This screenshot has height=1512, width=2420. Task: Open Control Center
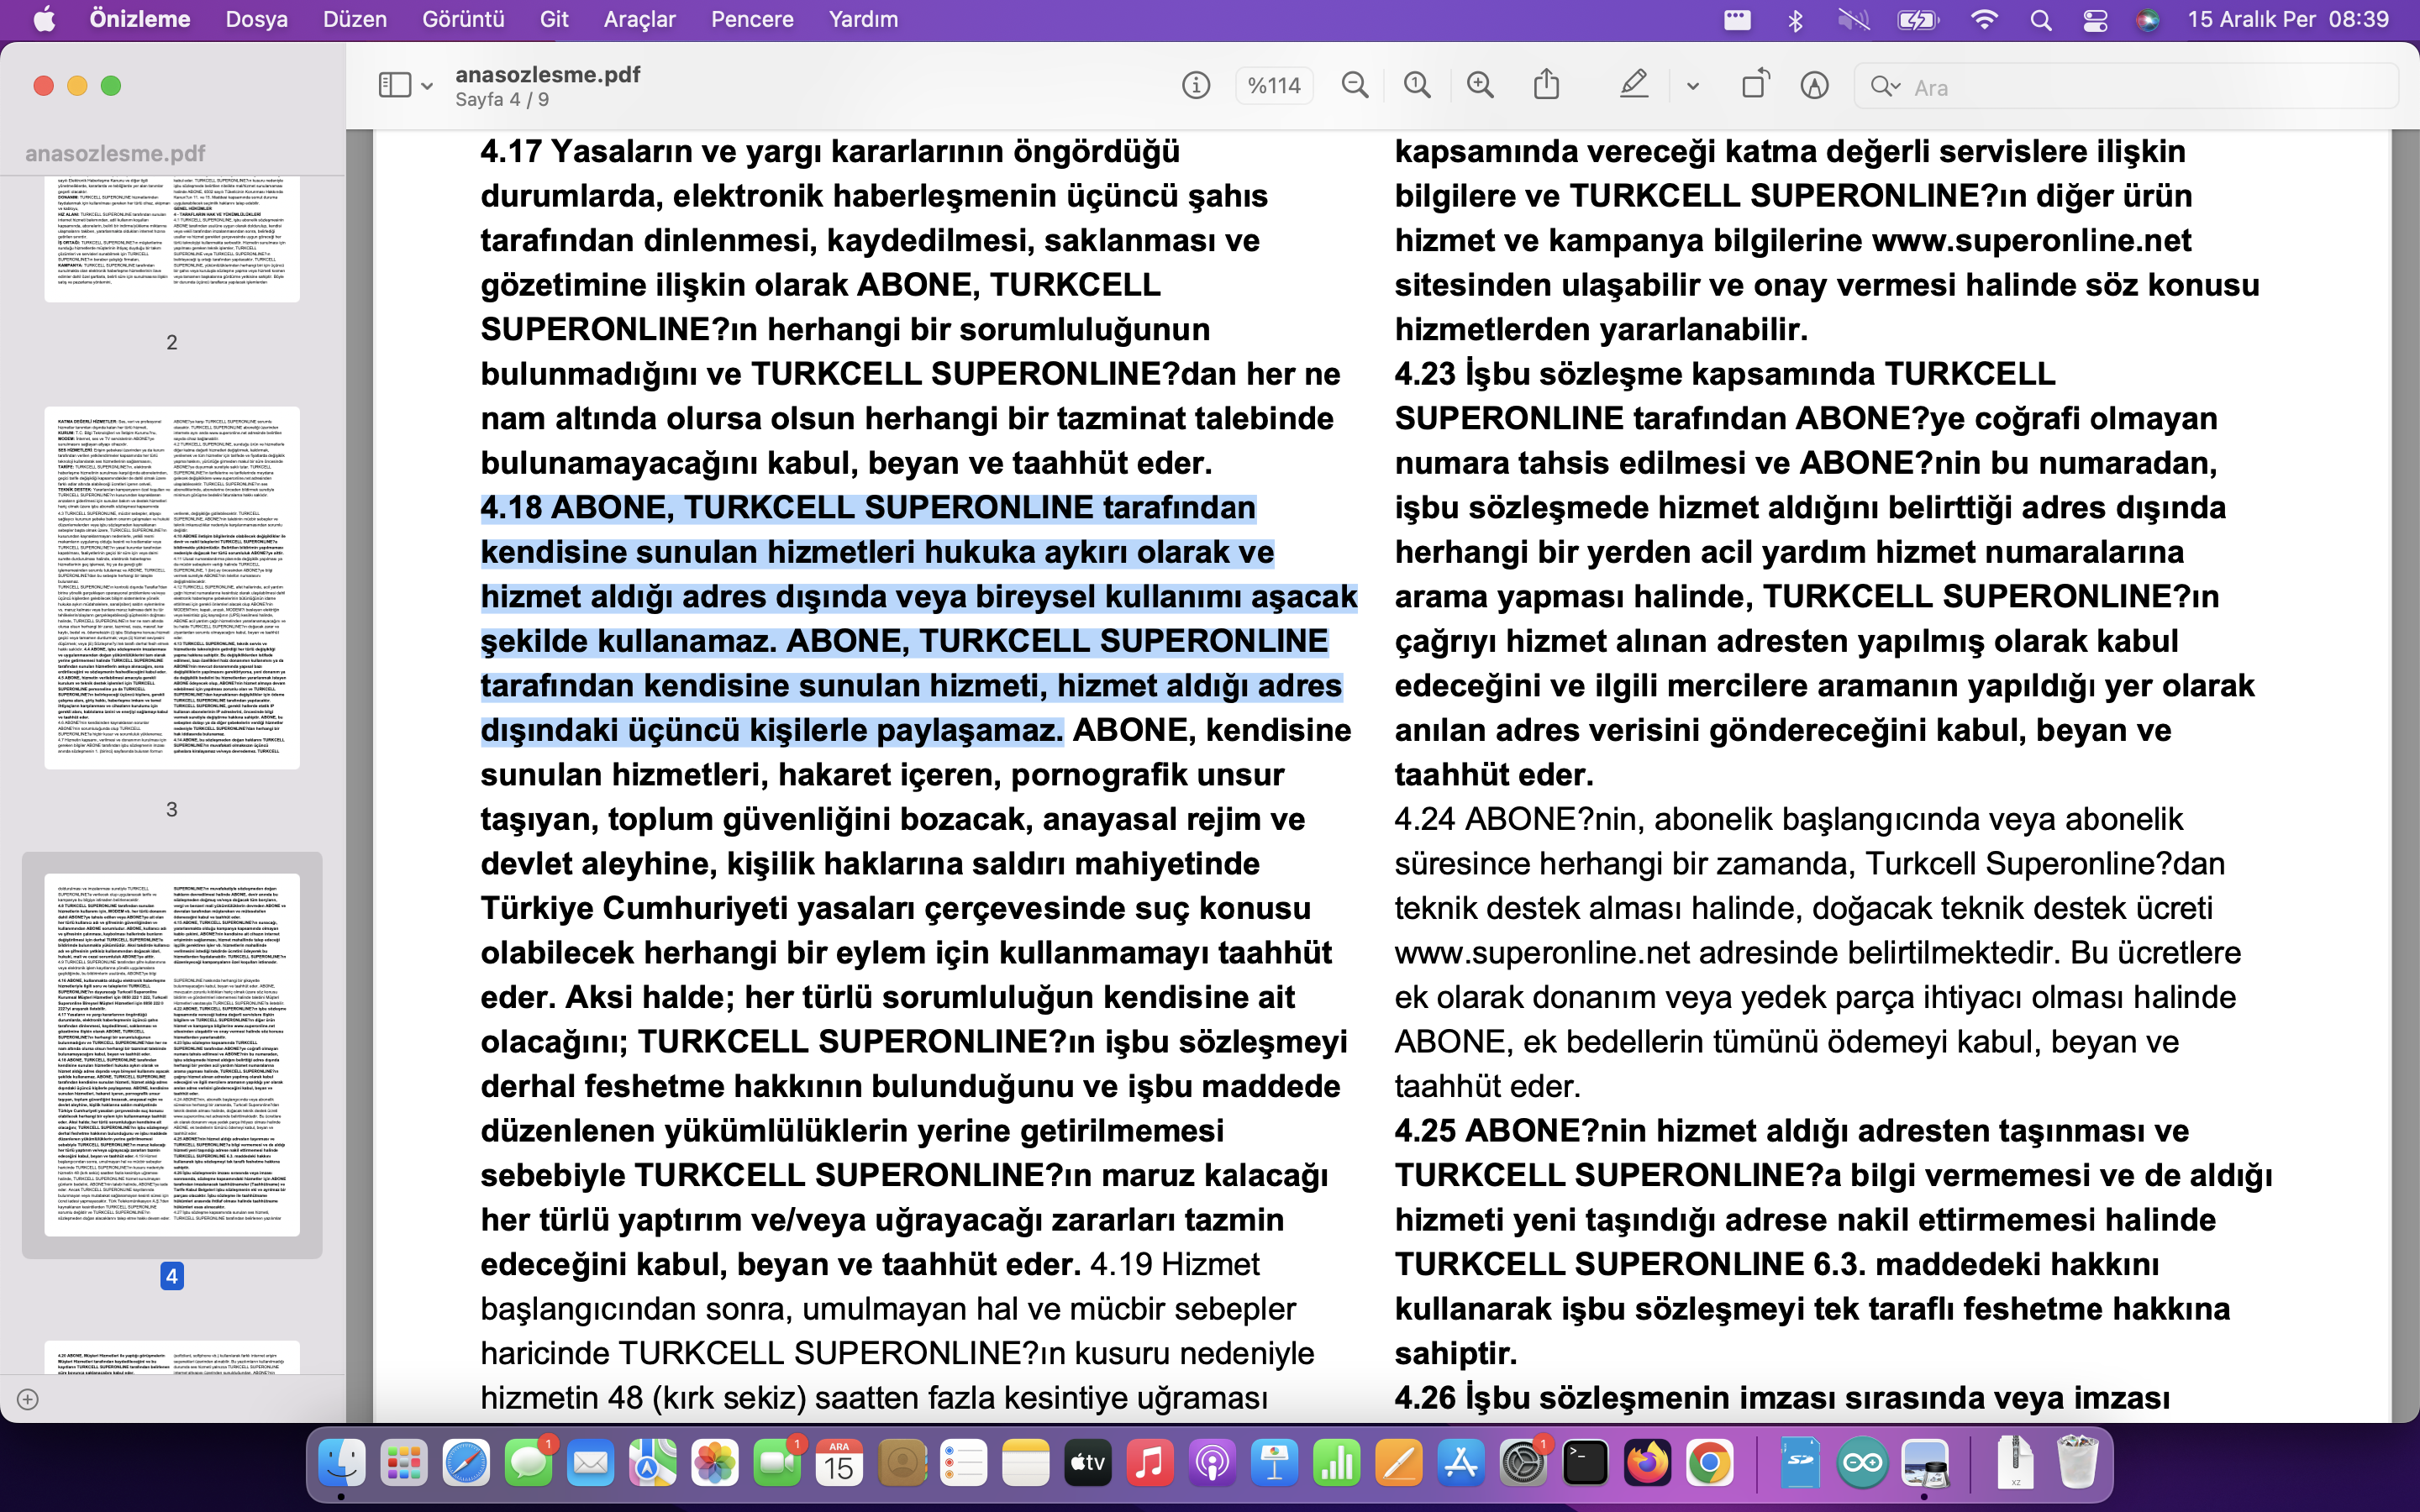click(x=2095, y=20)
